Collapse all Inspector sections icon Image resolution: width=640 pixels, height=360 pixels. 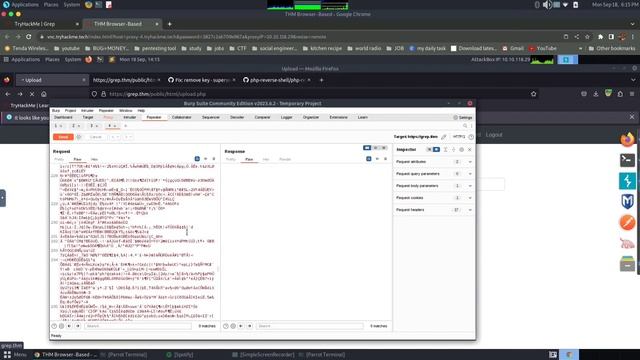click(x=453, y=150)
